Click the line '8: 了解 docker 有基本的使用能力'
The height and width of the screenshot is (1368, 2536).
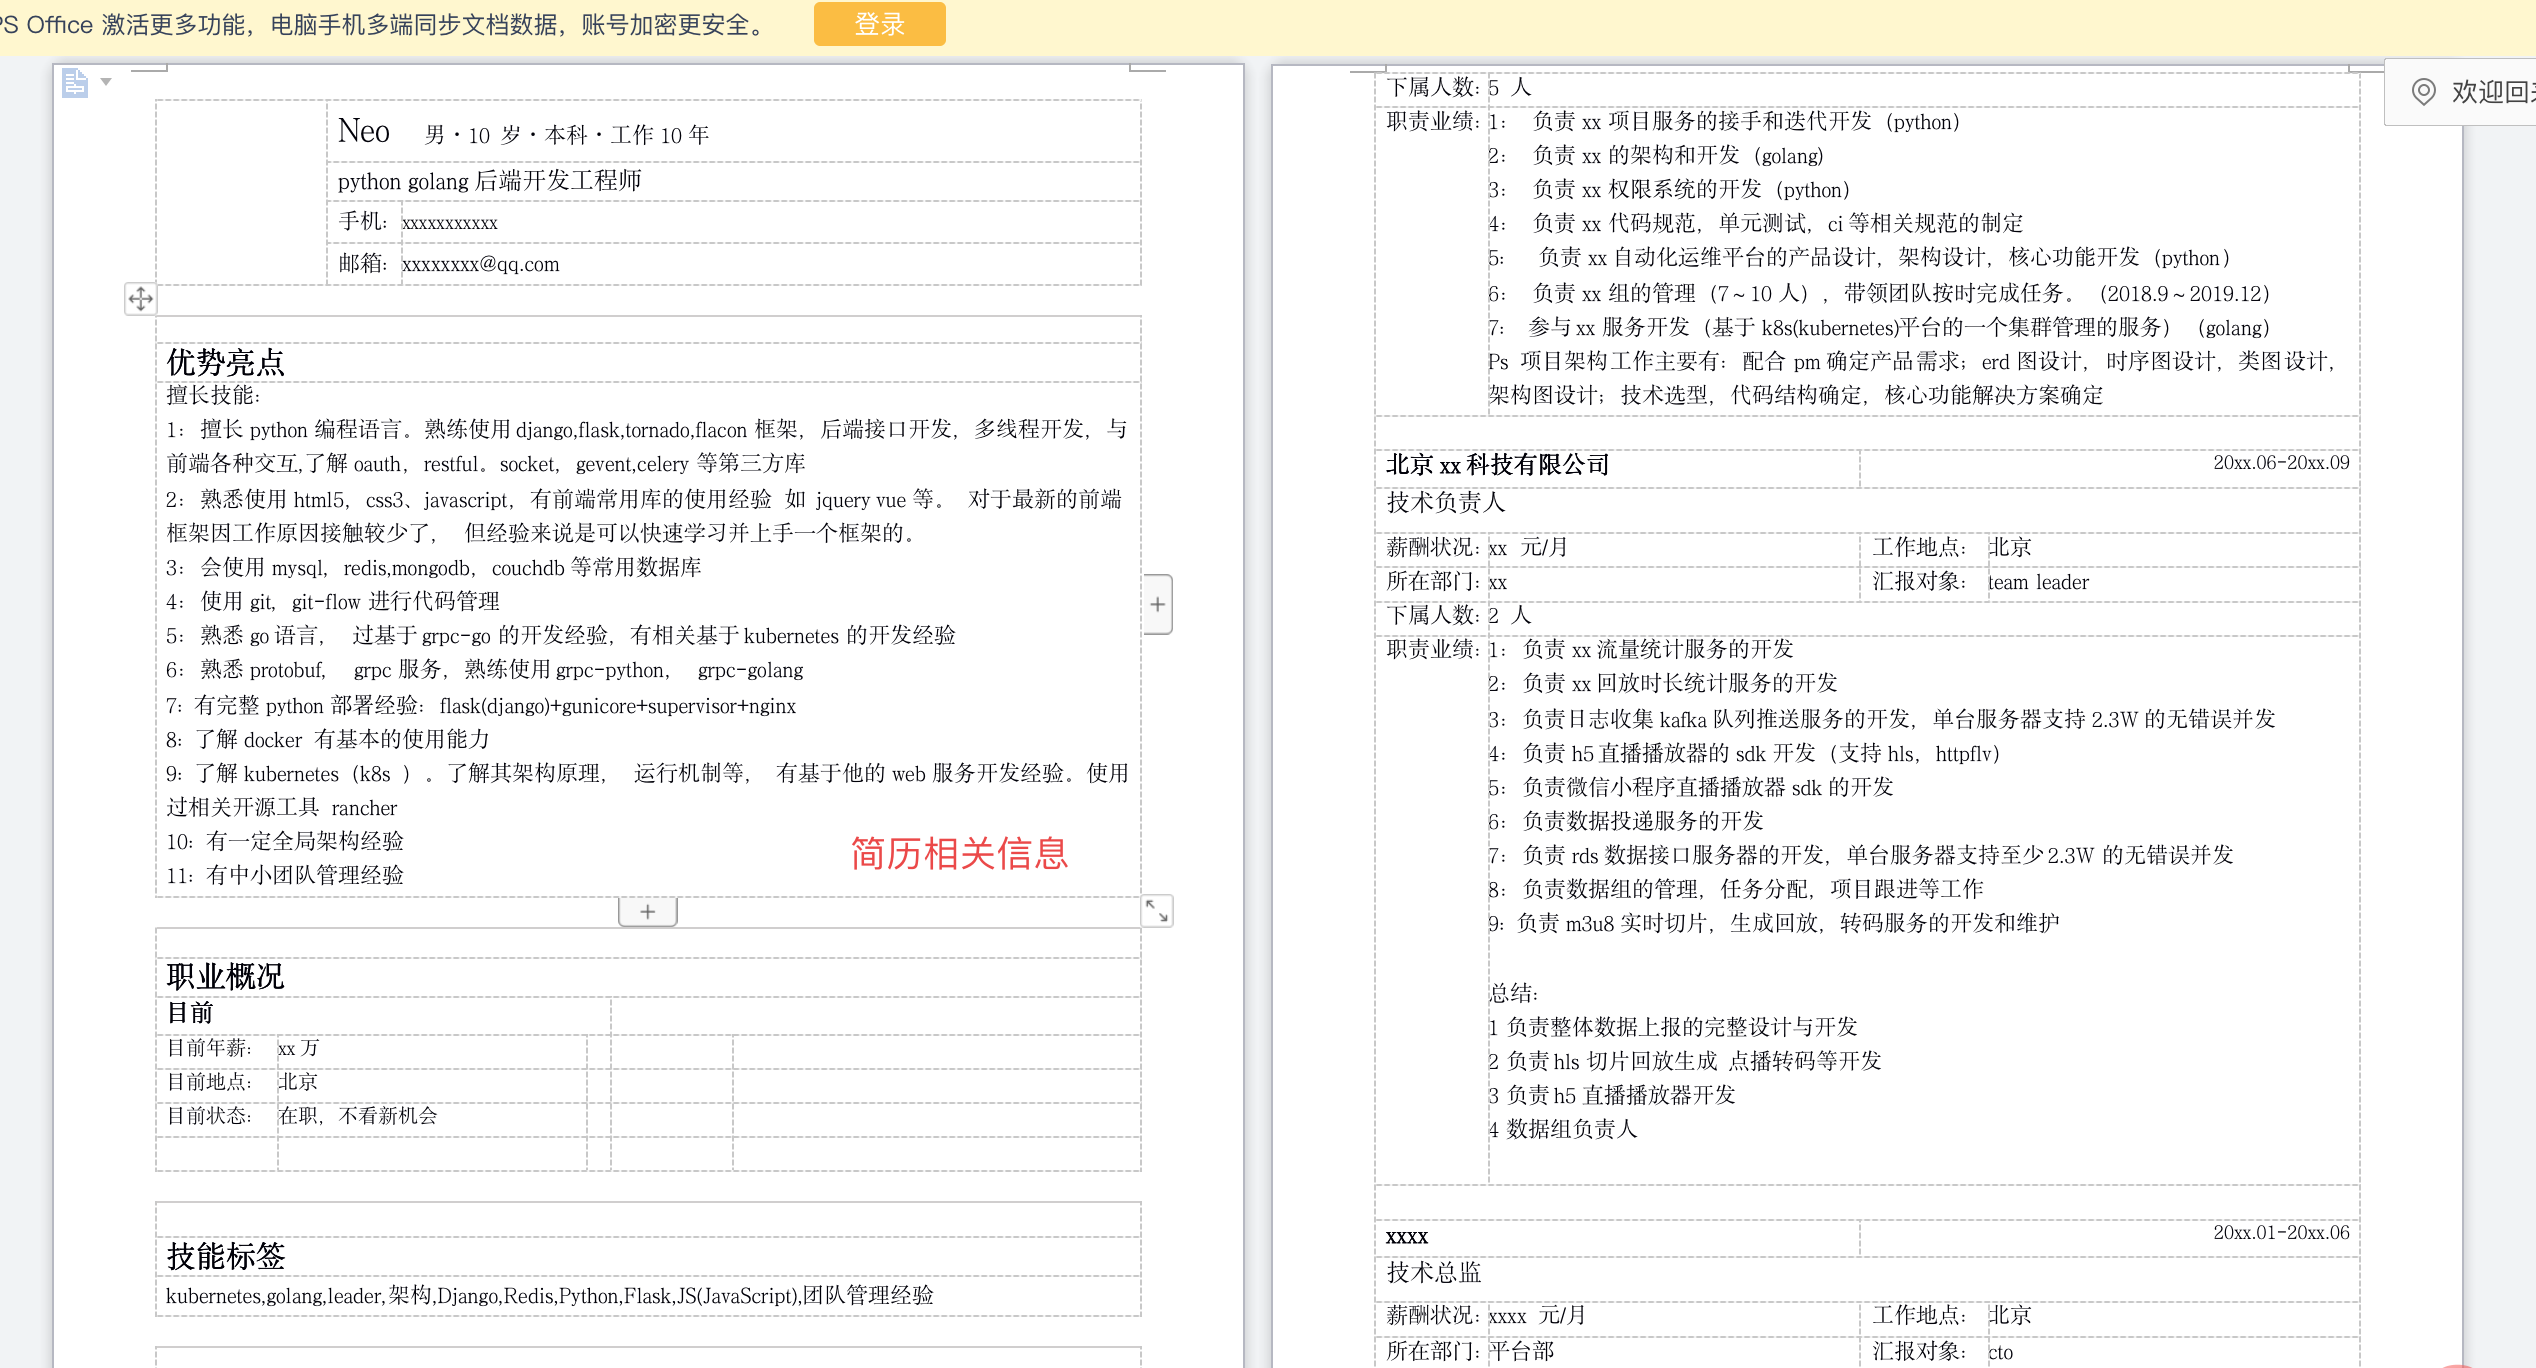[328, 739]
